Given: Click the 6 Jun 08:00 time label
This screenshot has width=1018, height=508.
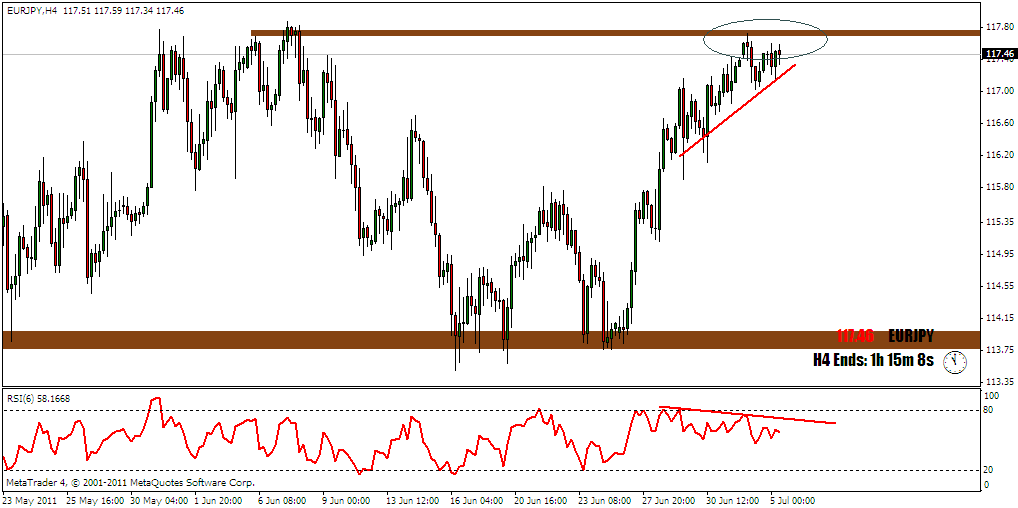Looking at the screenshot, I should 283,501.
